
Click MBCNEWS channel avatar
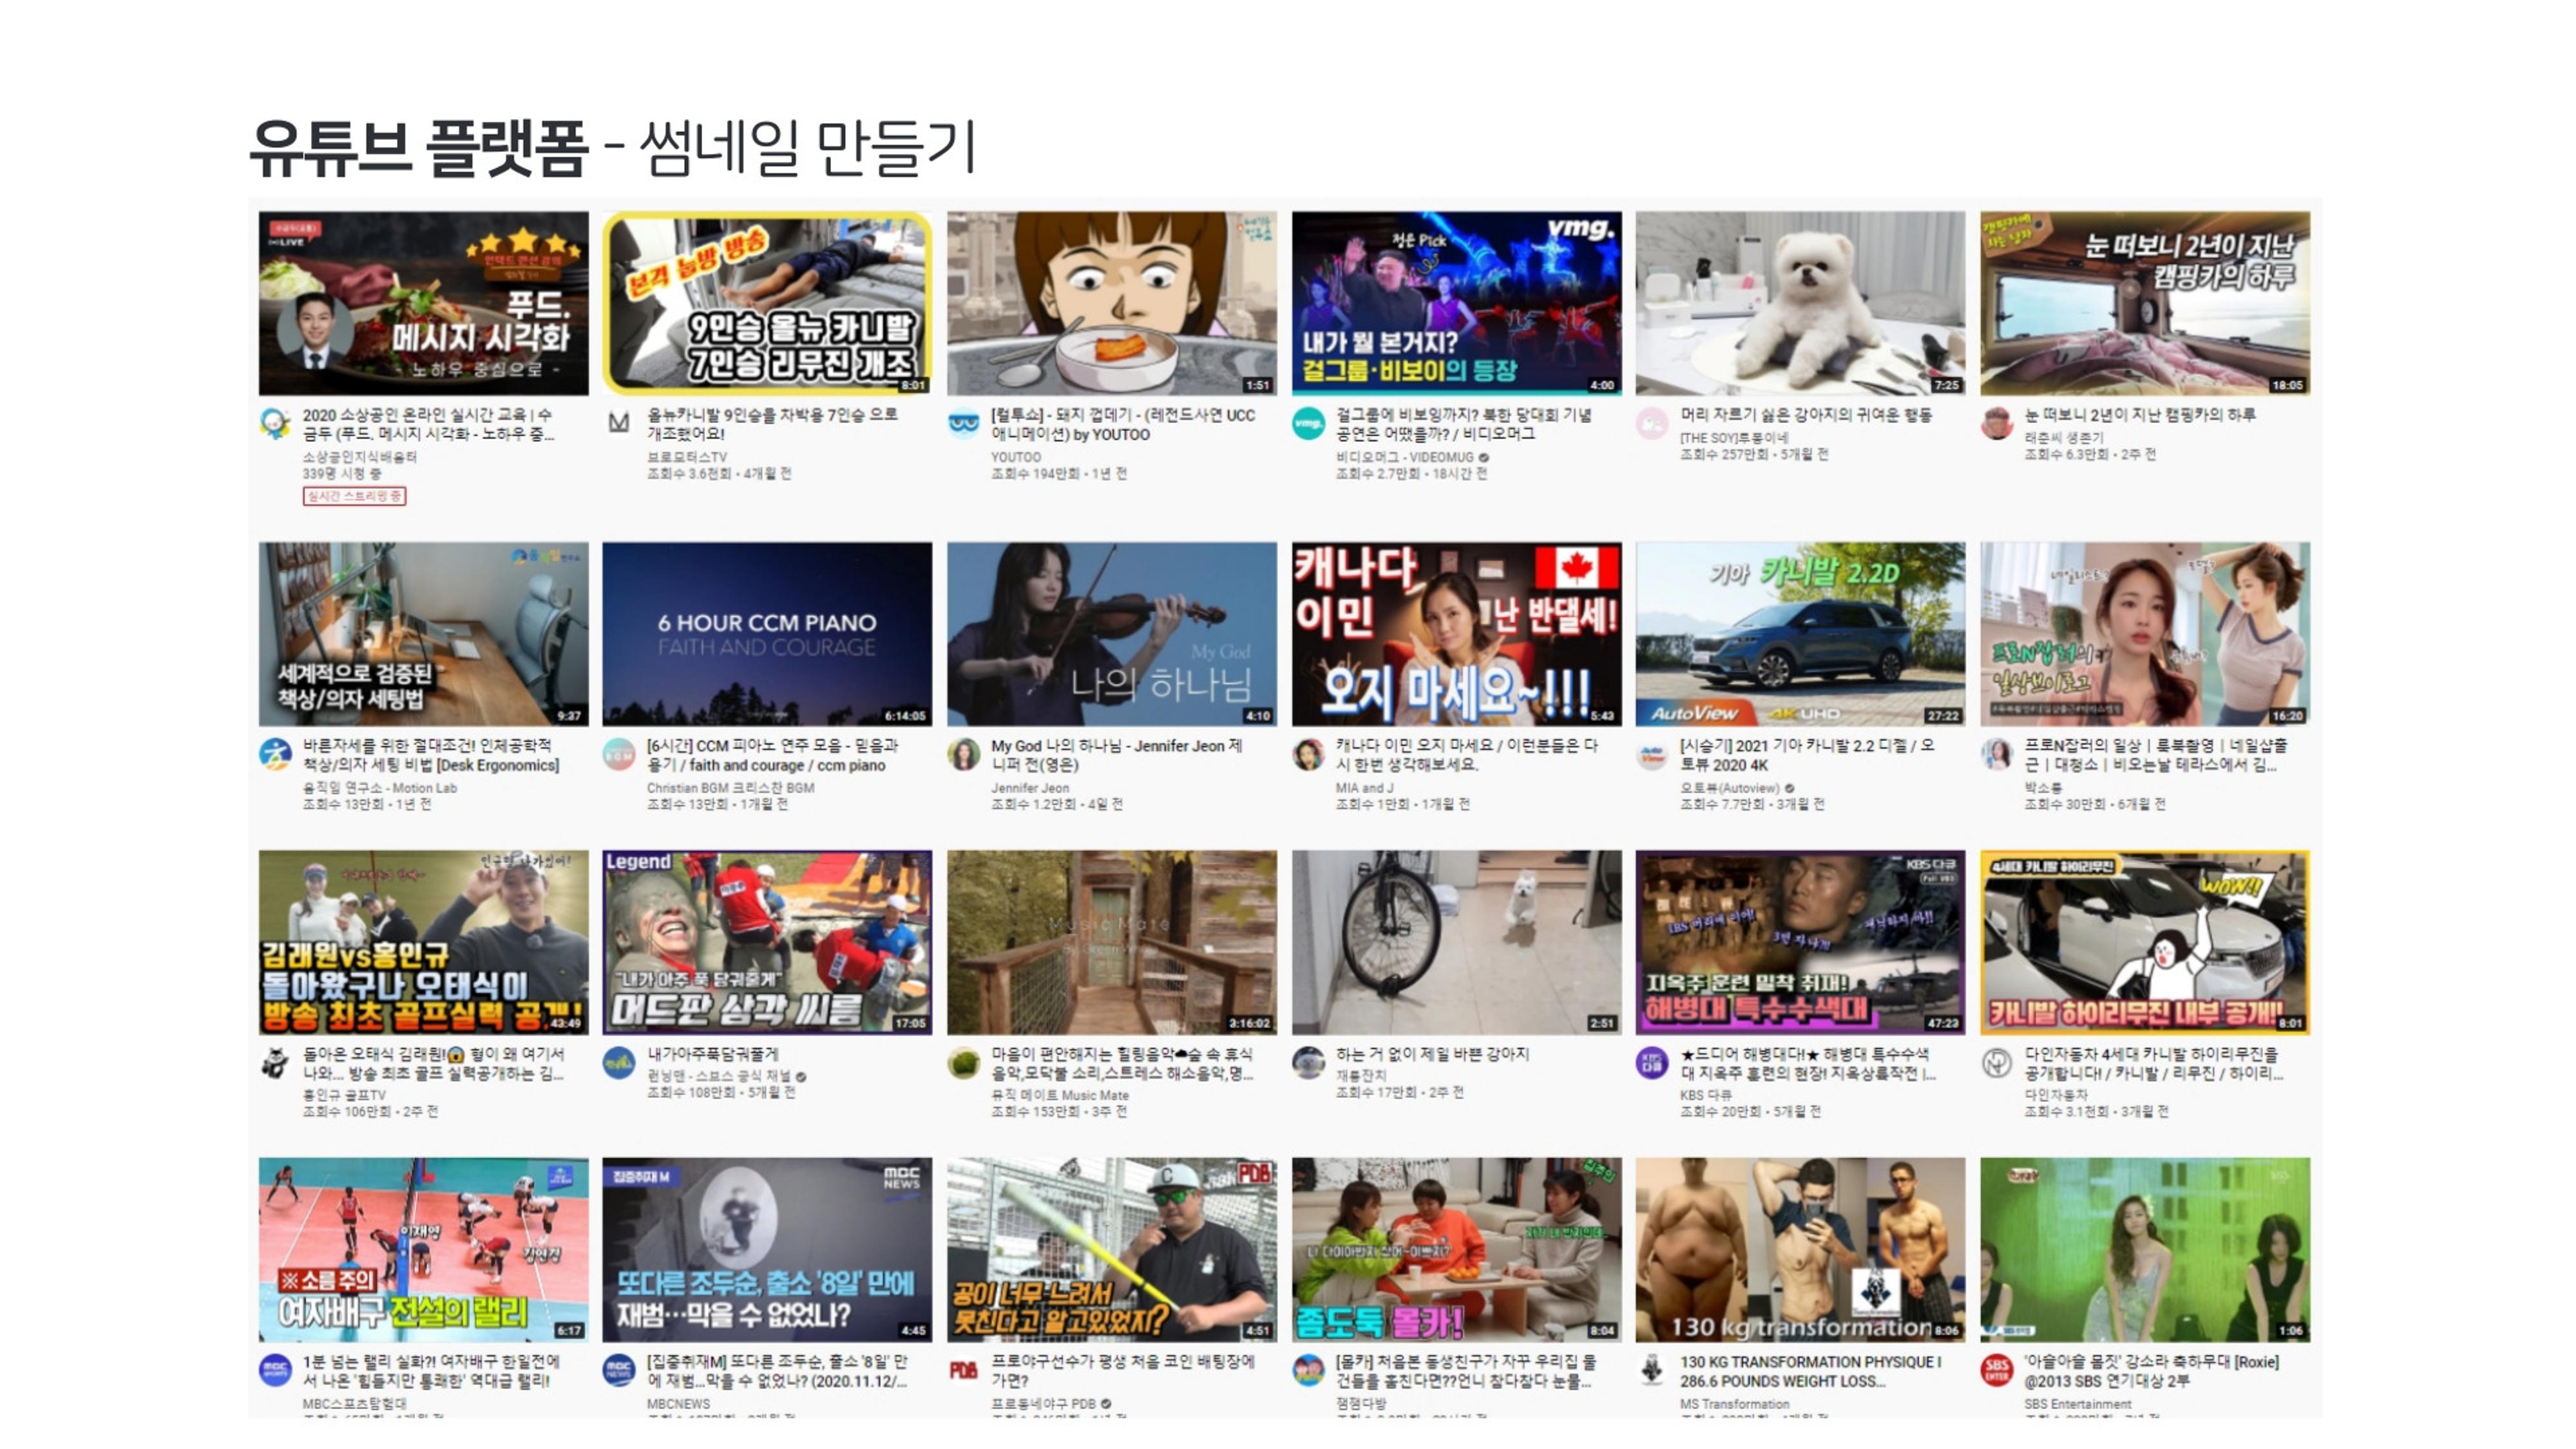coord(619,1370)
